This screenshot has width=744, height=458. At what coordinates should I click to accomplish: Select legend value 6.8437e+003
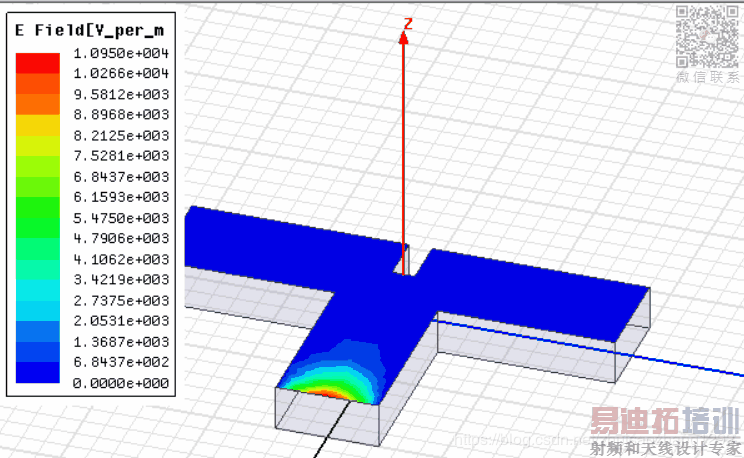click(121, 177)
